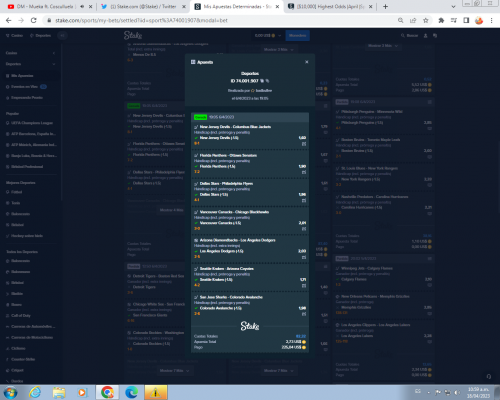Open UEFA Champions League in sidebar
Screen dimensions: 500x400
tap(29, 123)
